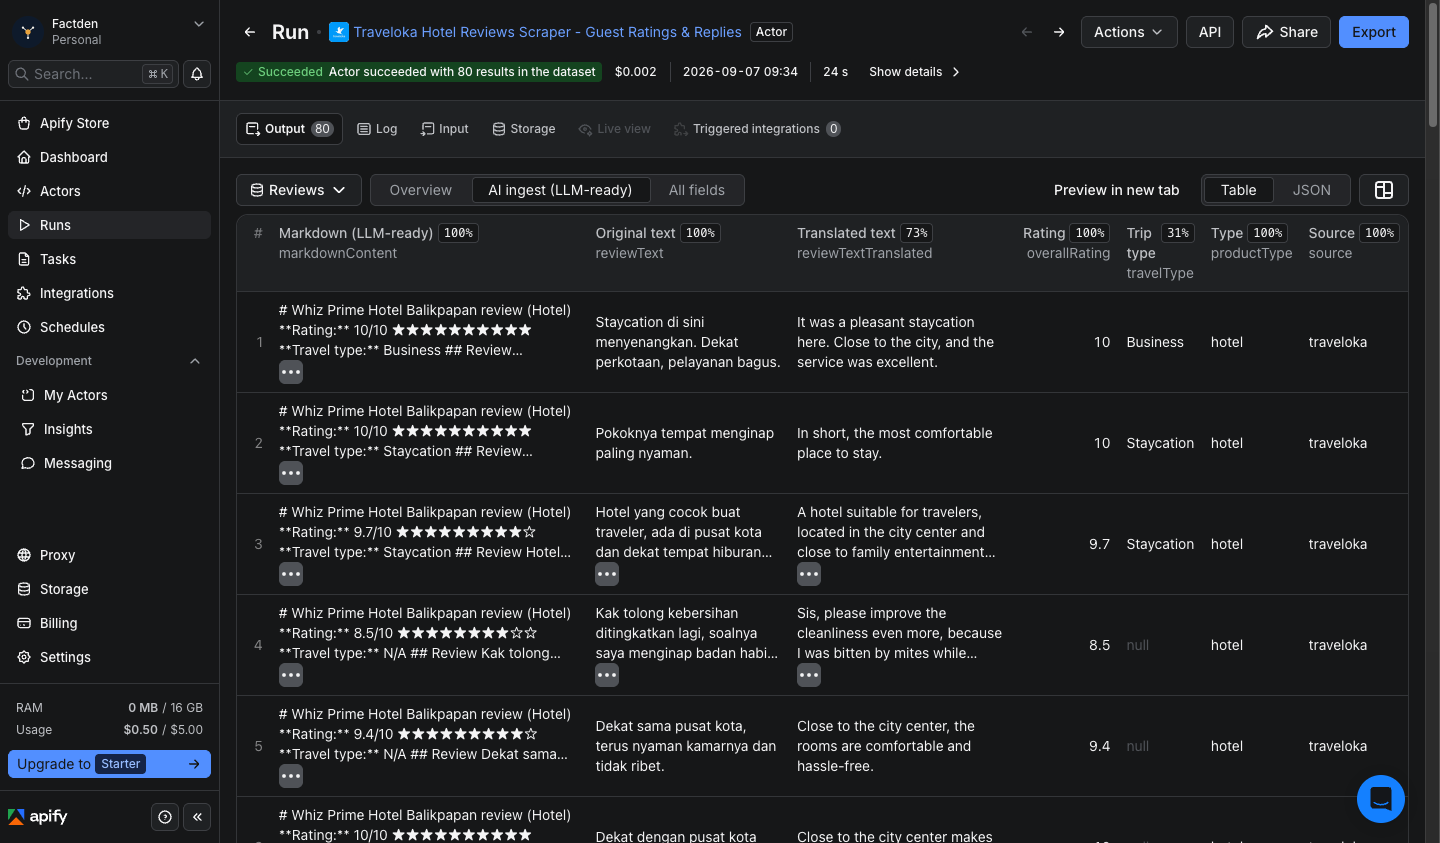Click the Share button
This screenshot has width=1440, height=843.
(1286, 32)
